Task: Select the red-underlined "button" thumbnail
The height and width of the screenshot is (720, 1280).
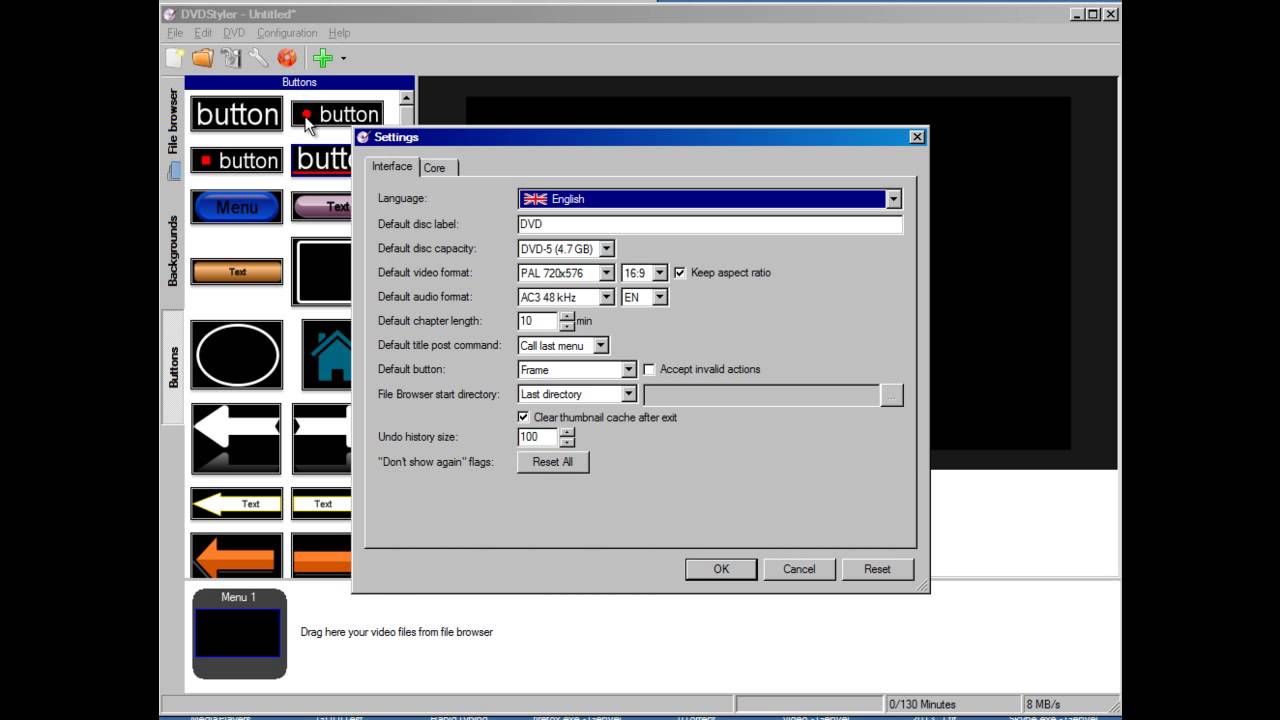Action: [321, 160]
